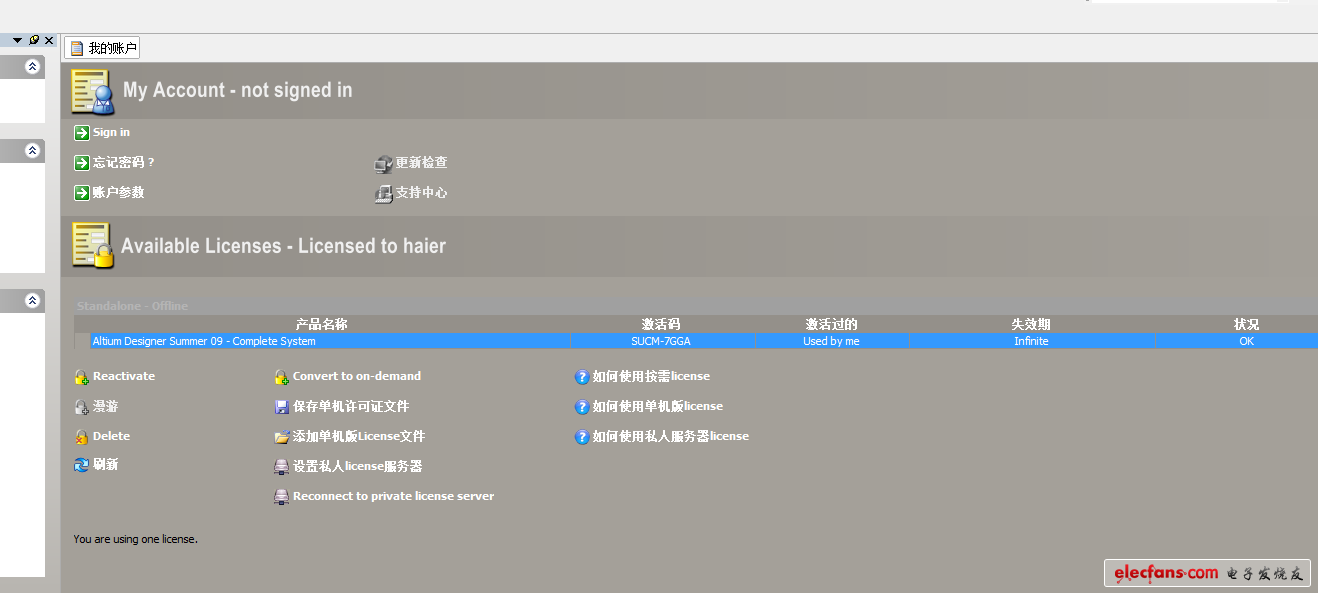The image size is (1318, 593).
Task: Click the 更新检查 link
Action: pyautogui.click(x=421, y=163)
